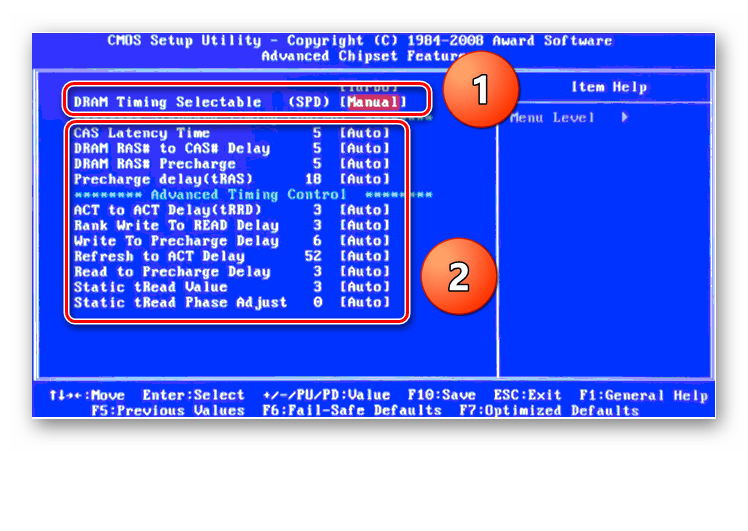The height and width of the screenshot is (531, 748).
Task: Click the +/-/PU/PD:Value hint
Action: [x=326, y=395]
